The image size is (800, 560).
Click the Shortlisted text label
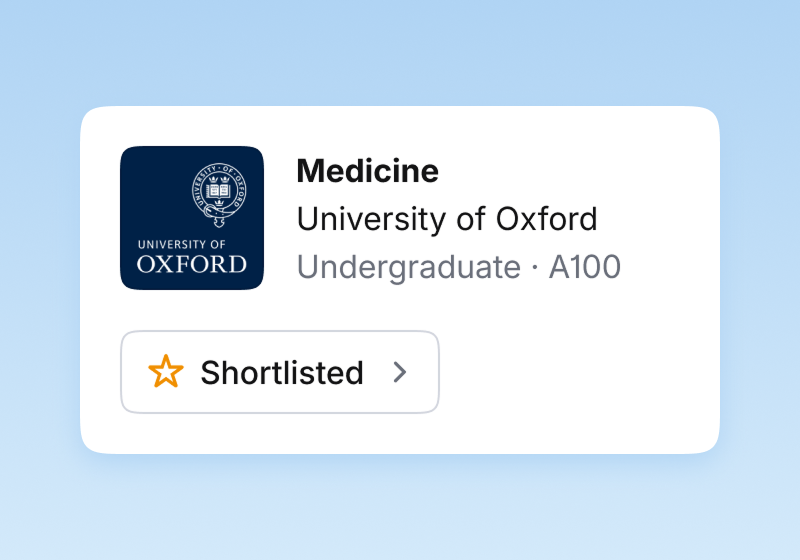(282, 372)
